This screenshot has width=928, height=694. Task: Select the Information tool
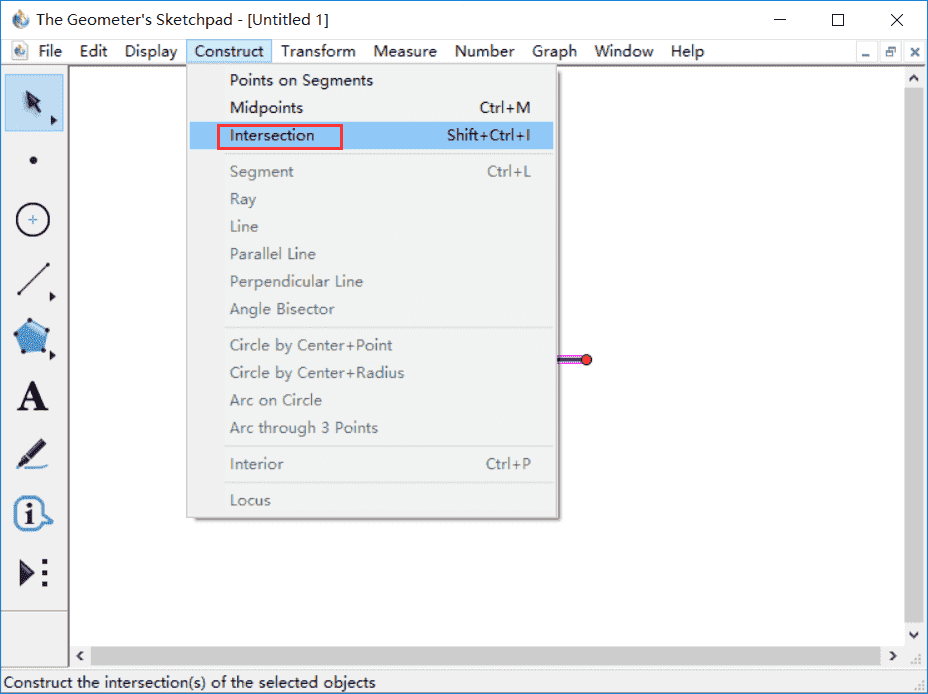(x=32, y=513)
